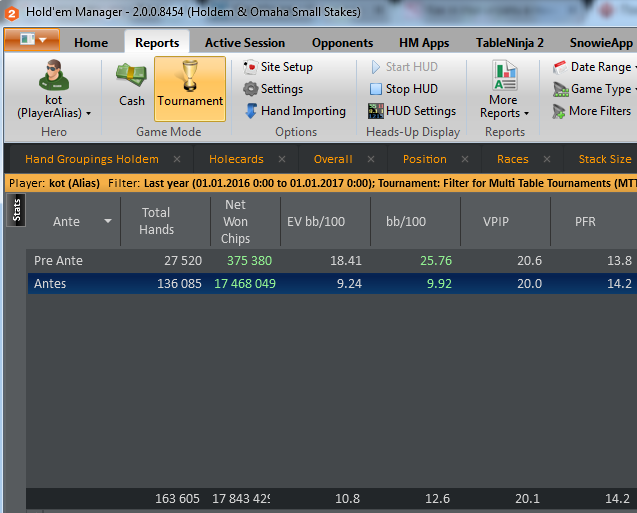
Task: Switch to the Position report tab
Action: (425, 159)
